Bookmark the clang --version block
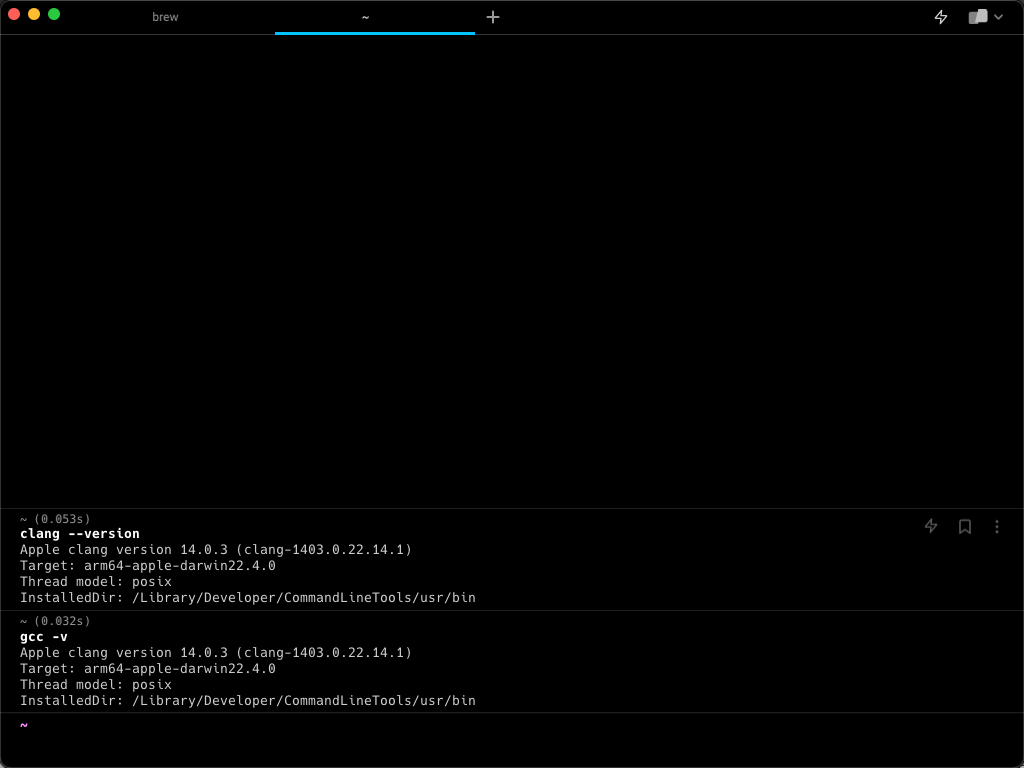Viewport: 1024px width, 768px height. point(965,526)
